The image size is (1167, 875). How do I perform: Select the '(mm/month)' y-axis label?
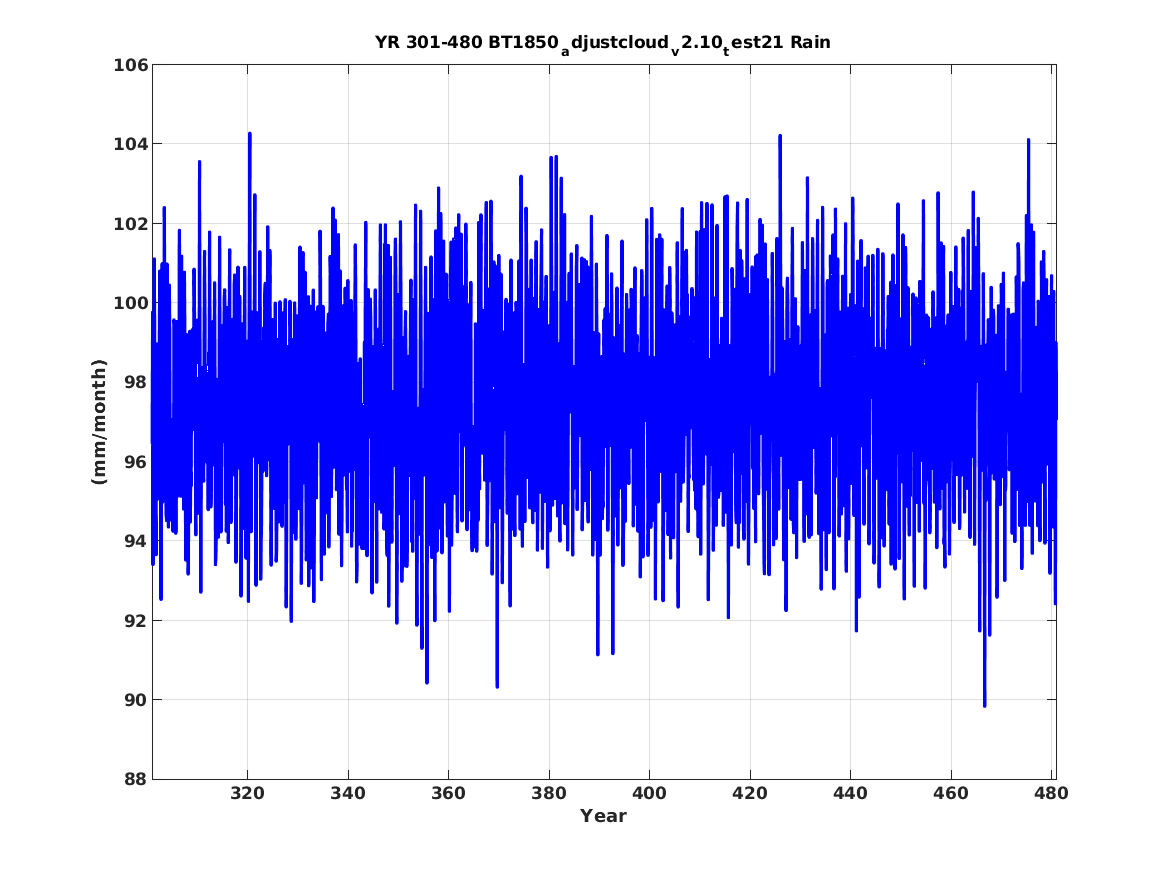coord(99,422)
